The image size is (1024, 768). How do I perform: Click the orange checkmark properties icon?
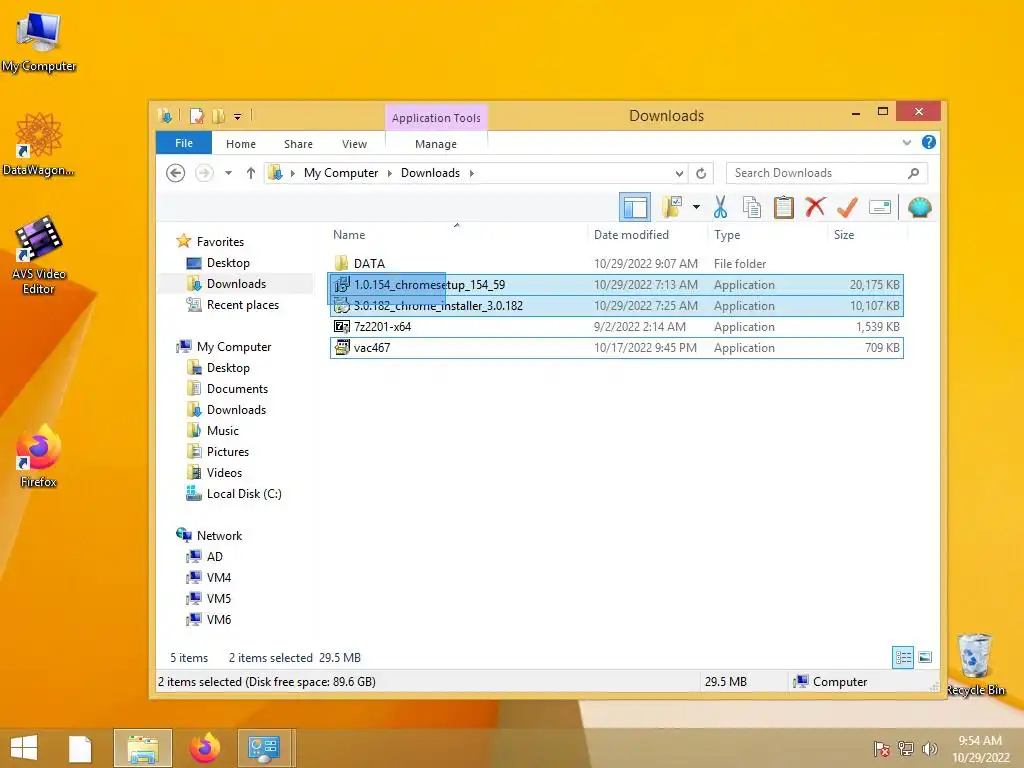(x=847, y=208)
